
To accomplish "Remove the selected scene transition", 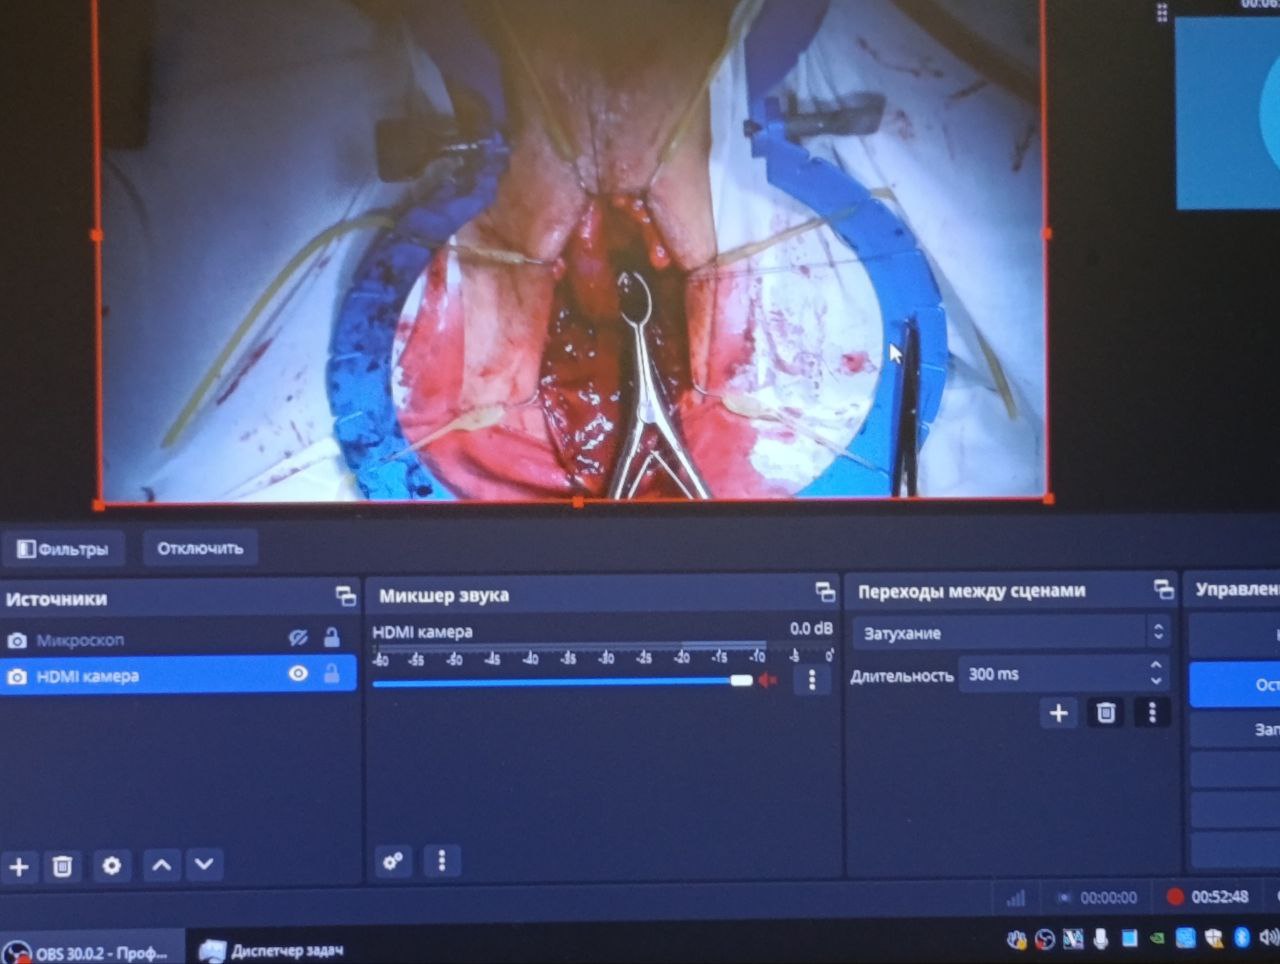I will [x=1105, y=713].
